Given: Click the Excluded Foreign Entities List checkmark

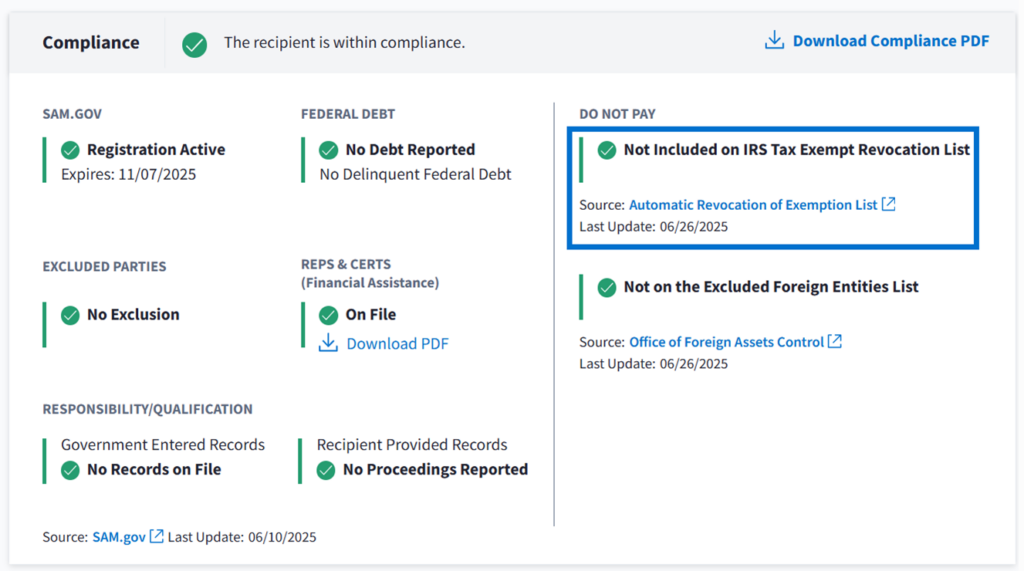Looking at the screenshot, I should (606, 287).
